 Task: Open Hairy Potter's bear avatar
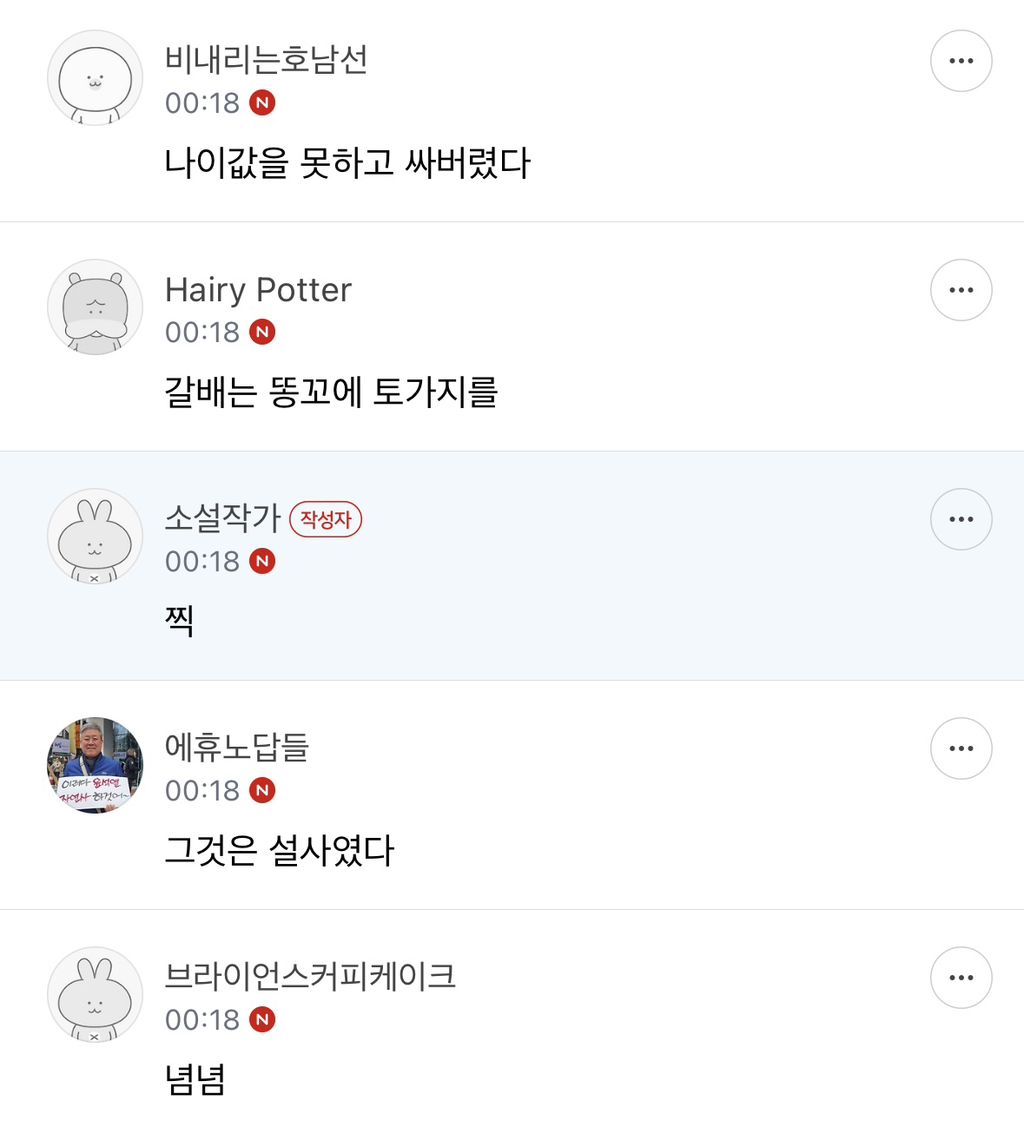click(95, 307)
